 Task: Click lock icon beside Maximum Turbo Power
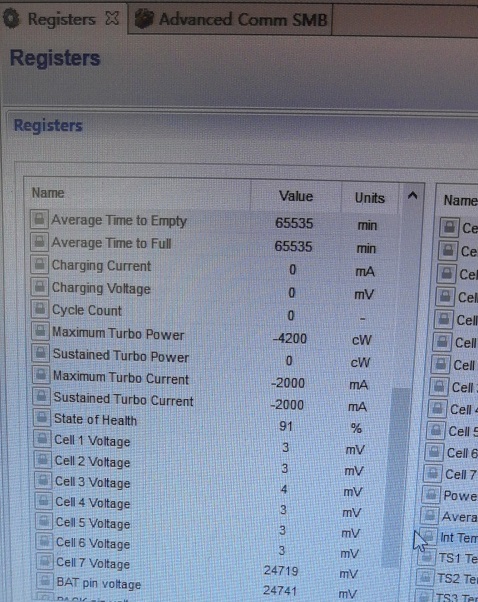pyautogui.click(x=41, y=331)
